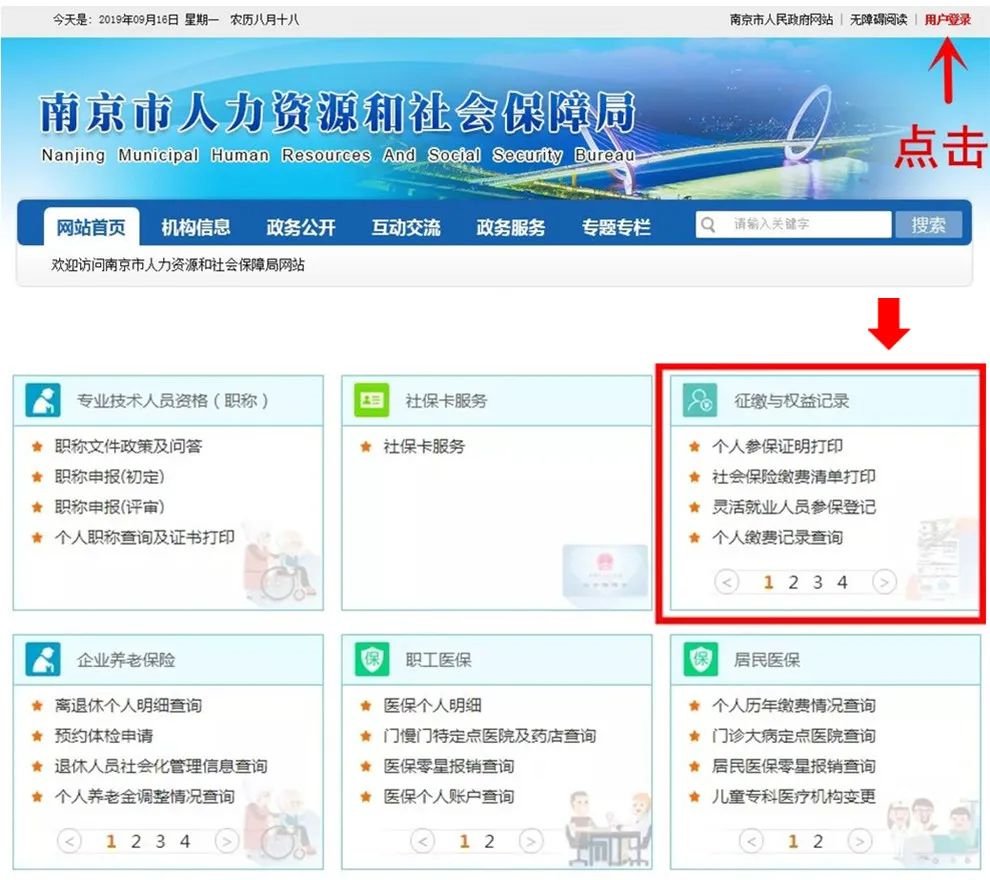Open the 机构信息 menu
Screen dimensions: 990x880
click(x=196, y=227)
